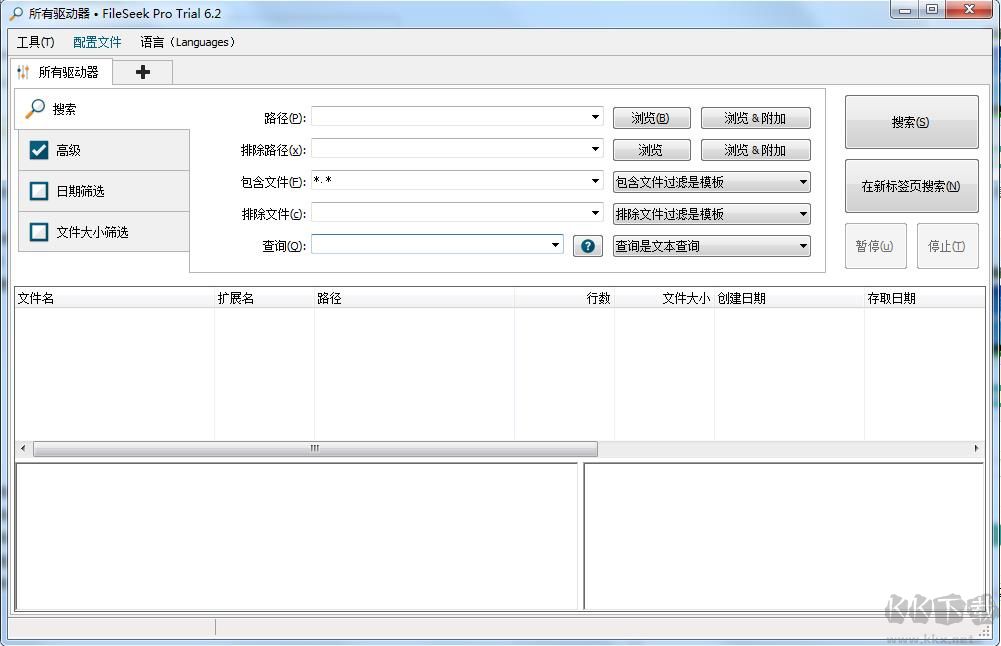Enable the 日期筛选 checkbox

pyautogui.click(x=38, y=191)
